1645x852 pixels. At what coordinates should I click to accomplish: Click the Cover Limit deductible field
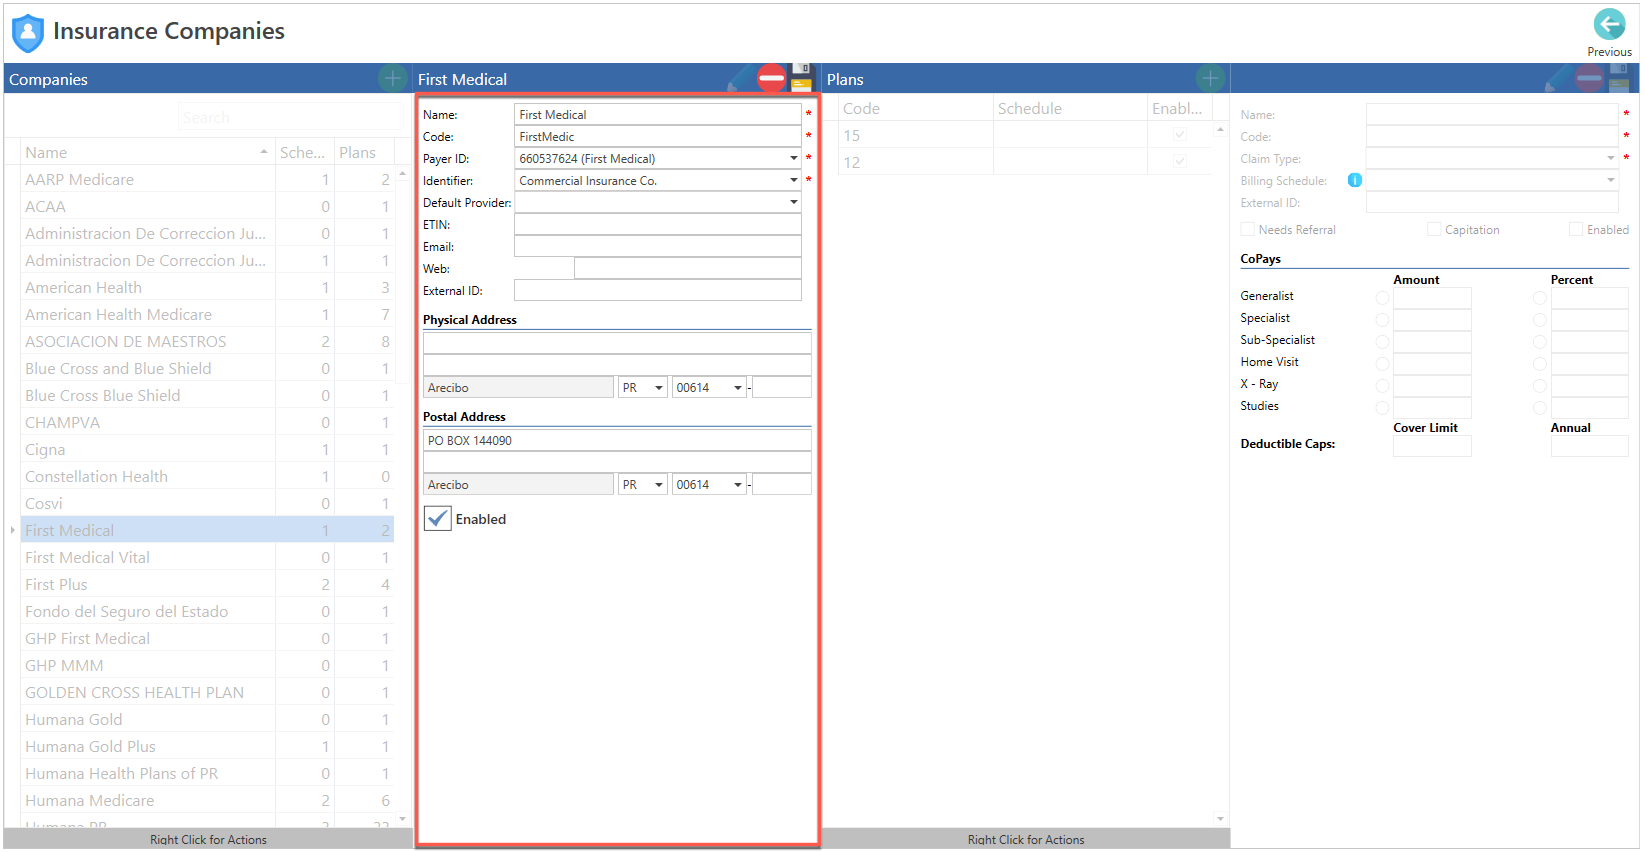(x=1432, y=446)
